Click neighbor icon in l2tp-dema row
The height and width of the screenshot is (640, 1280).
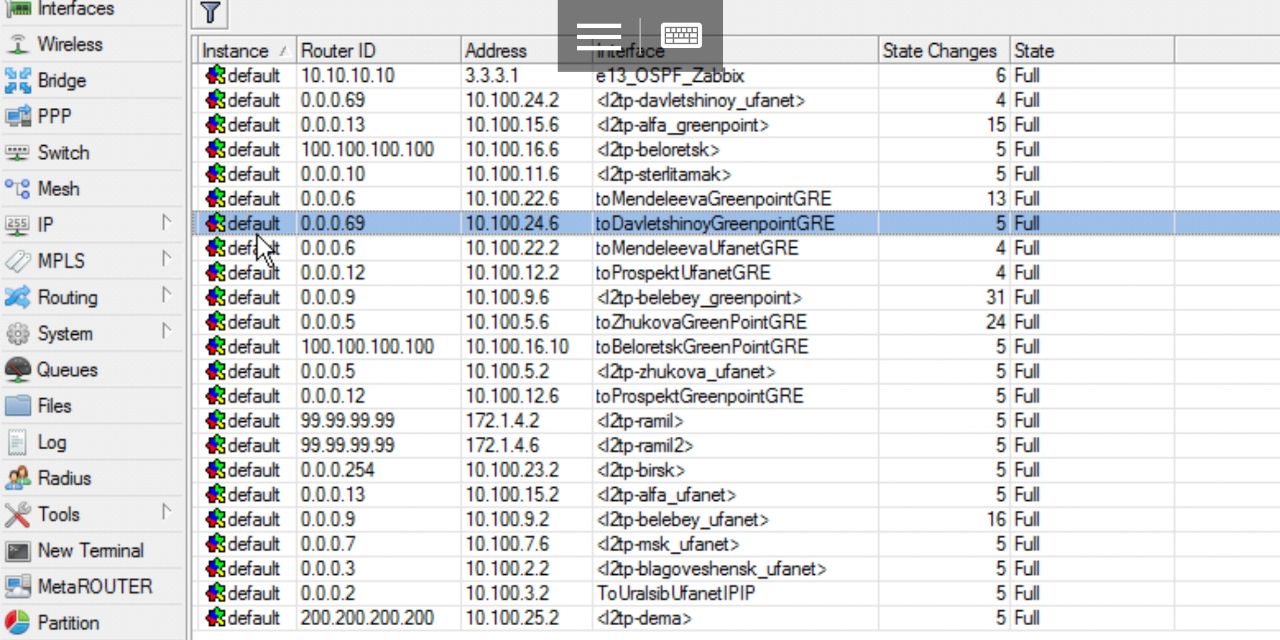point(215,618)
